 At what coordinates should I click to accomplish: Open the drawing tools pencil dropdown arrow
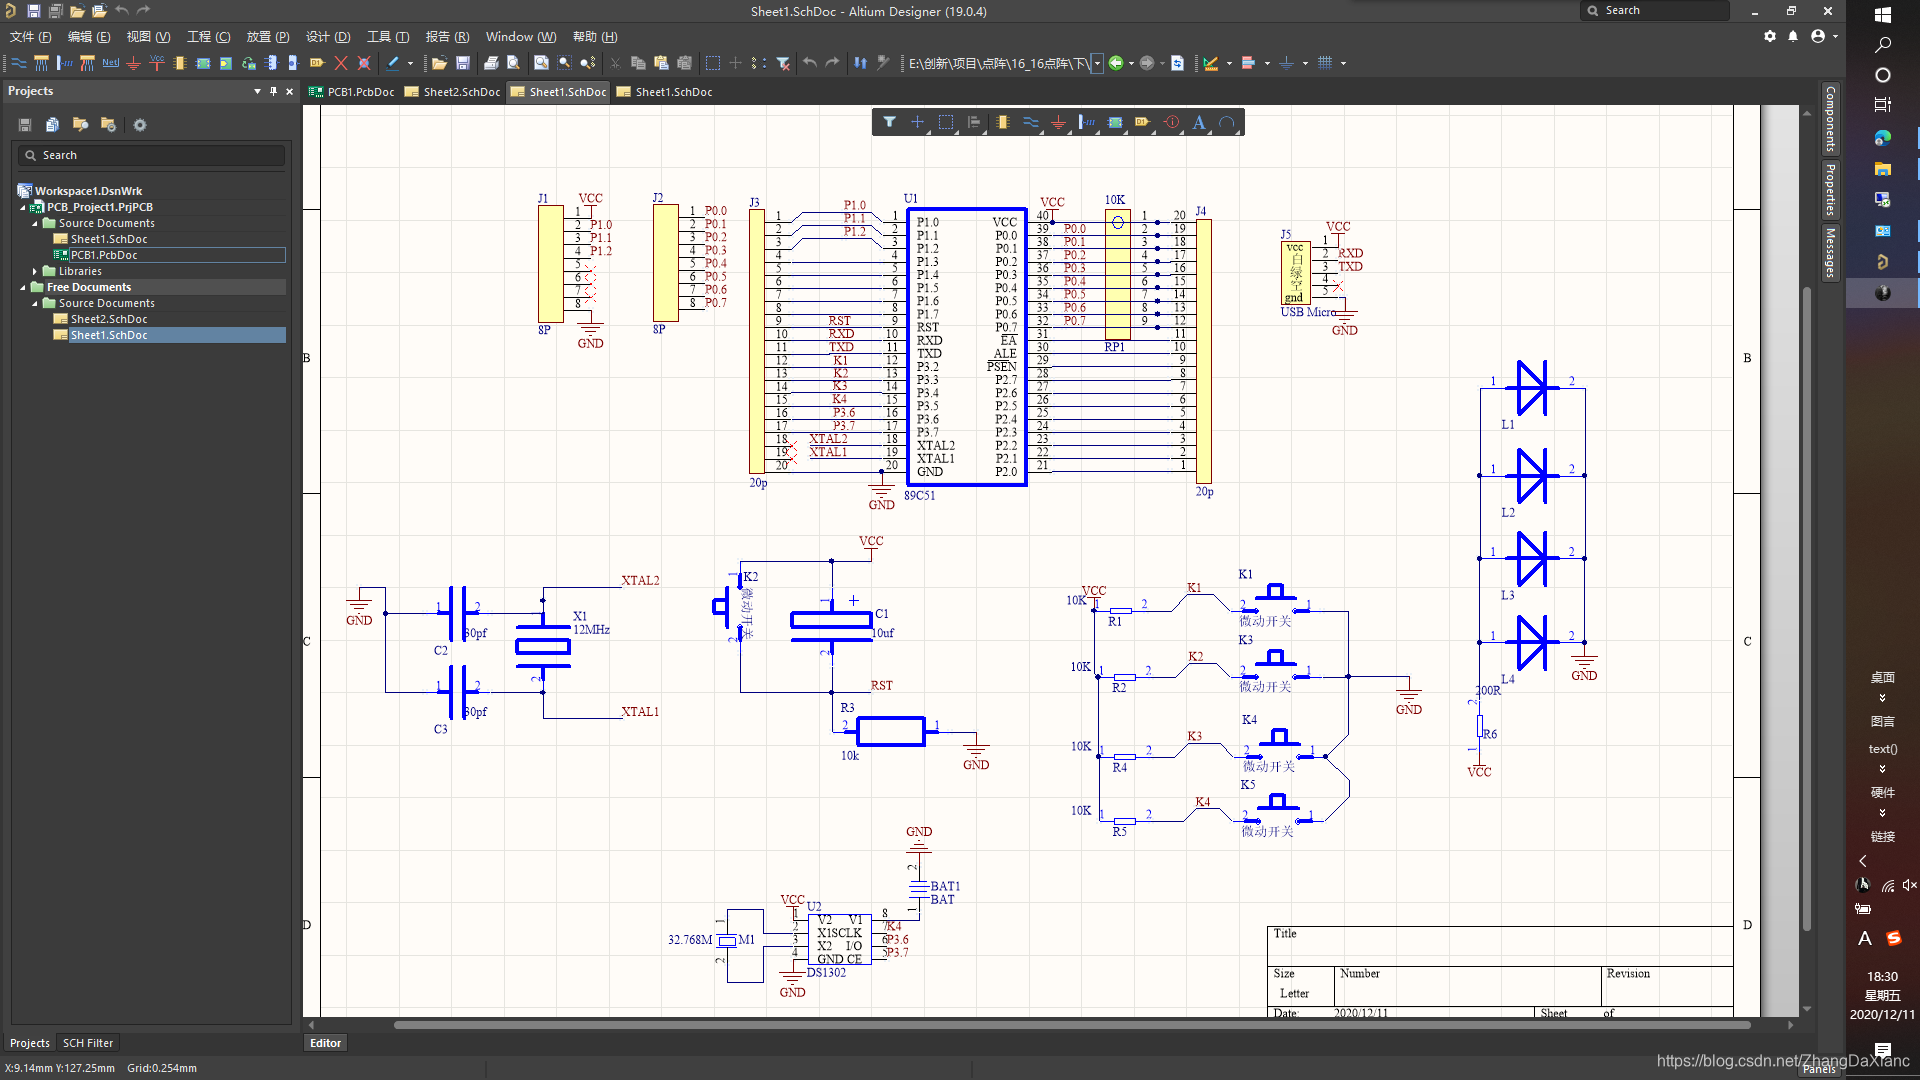click(x=410, y=63)
